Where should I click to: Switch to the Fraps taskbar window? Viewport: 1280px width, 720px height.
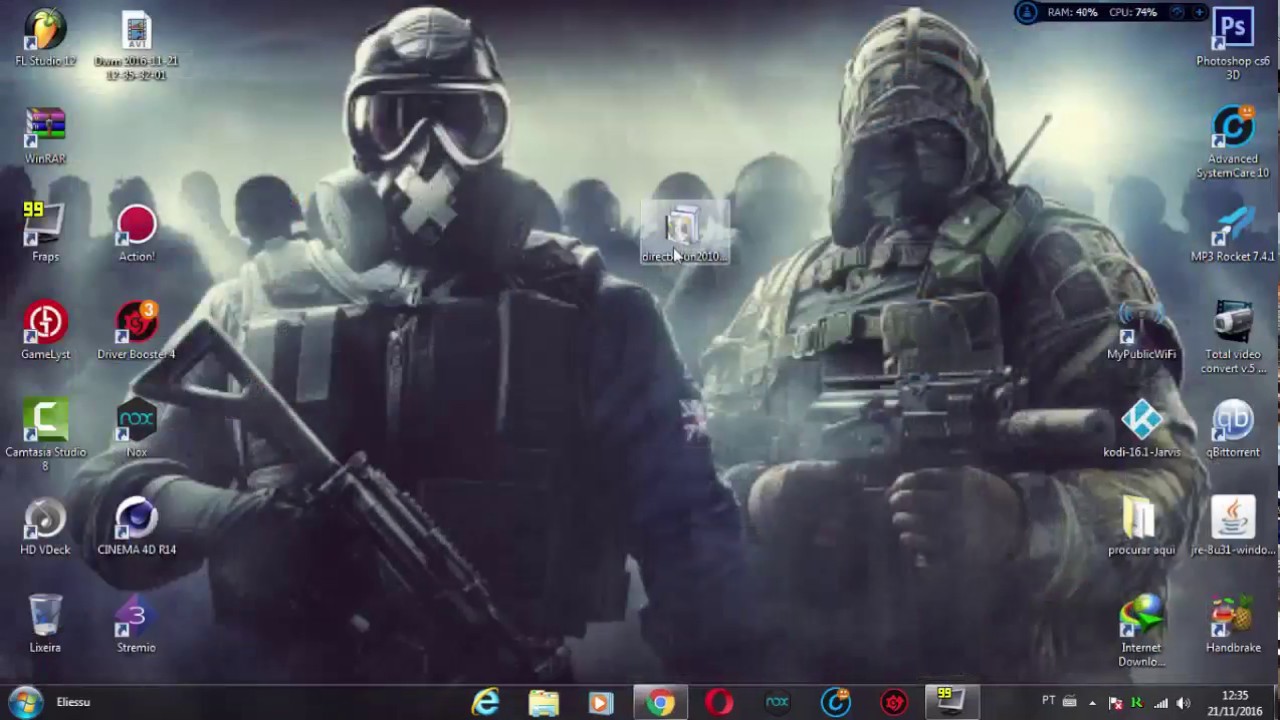coord(951,702)
